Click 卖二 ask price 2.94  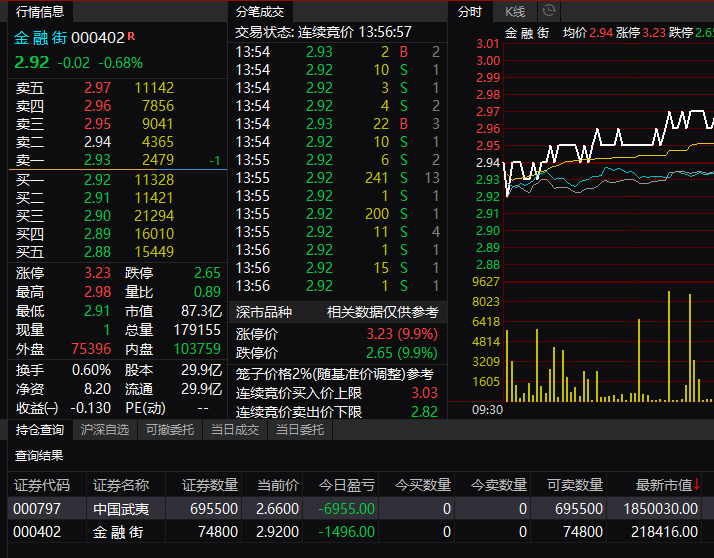(x=97, y=142)
